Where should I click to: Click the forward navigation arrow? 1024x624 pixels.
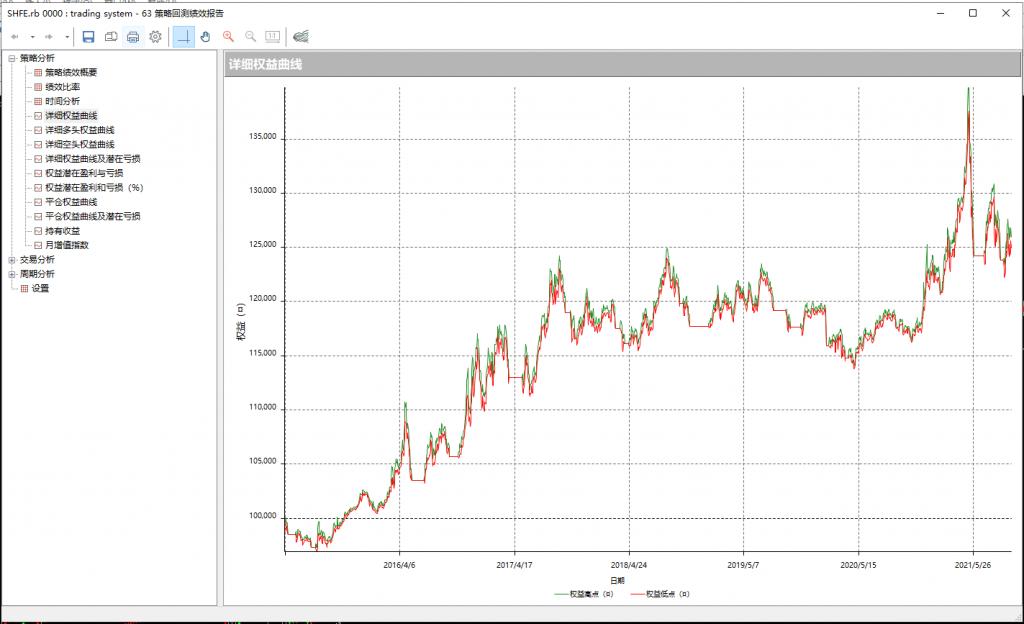click(49, 37)
